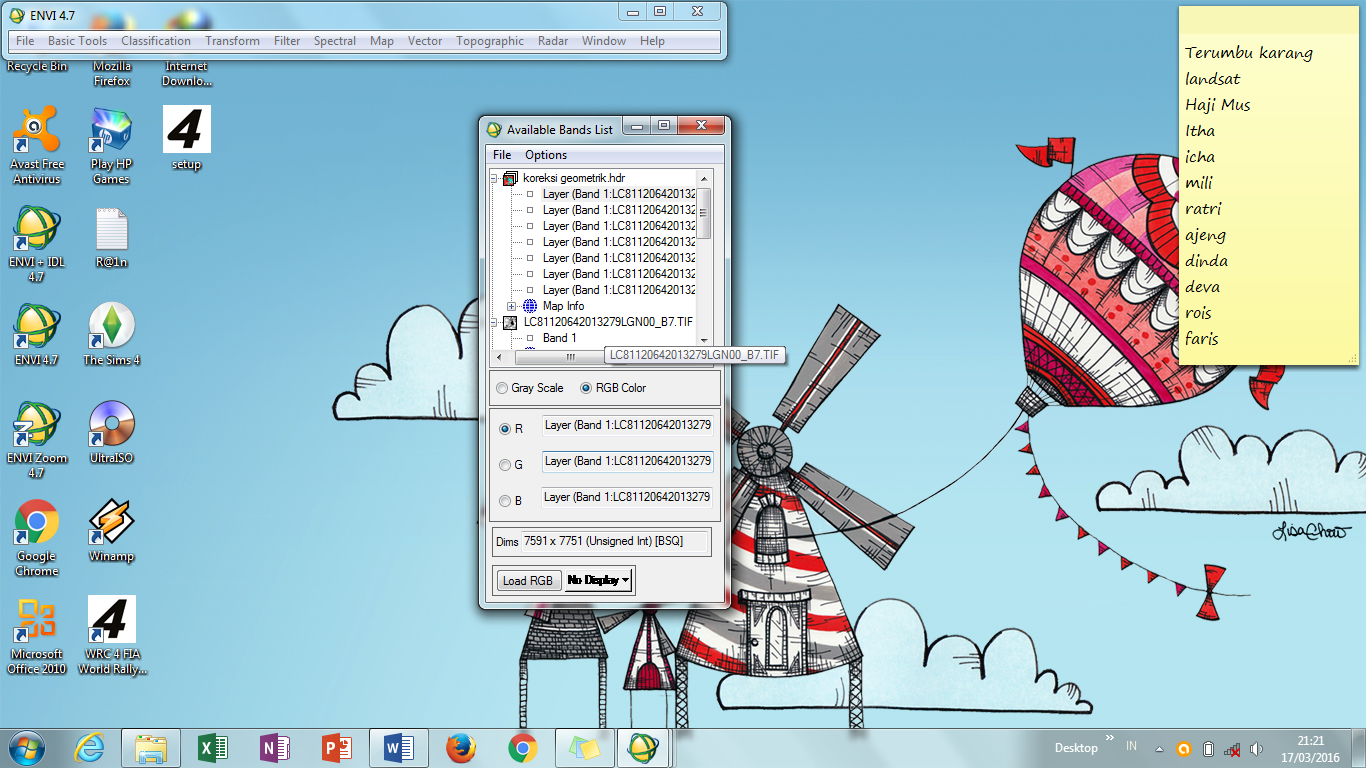Launch OneNote from the taskbar
This screenshot has height=768, width=1366.
point(275,748)
